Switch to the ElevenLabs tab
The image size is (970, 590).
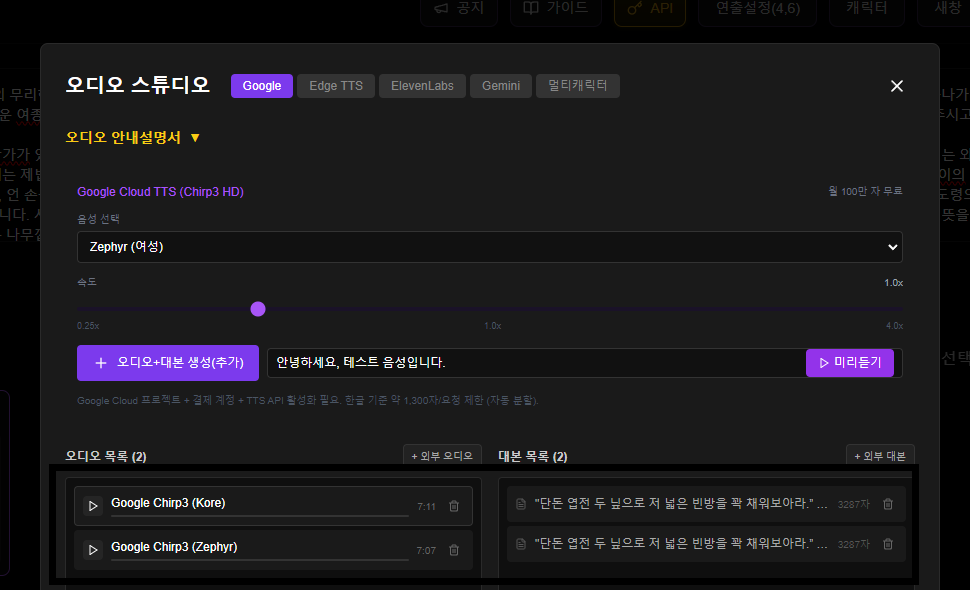click(x=422, y=86)
